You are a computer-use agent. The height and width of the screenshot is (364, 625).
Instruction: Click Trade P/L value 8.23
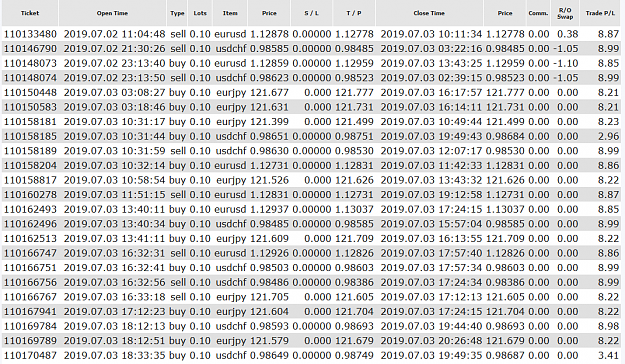tap(608, 122)
